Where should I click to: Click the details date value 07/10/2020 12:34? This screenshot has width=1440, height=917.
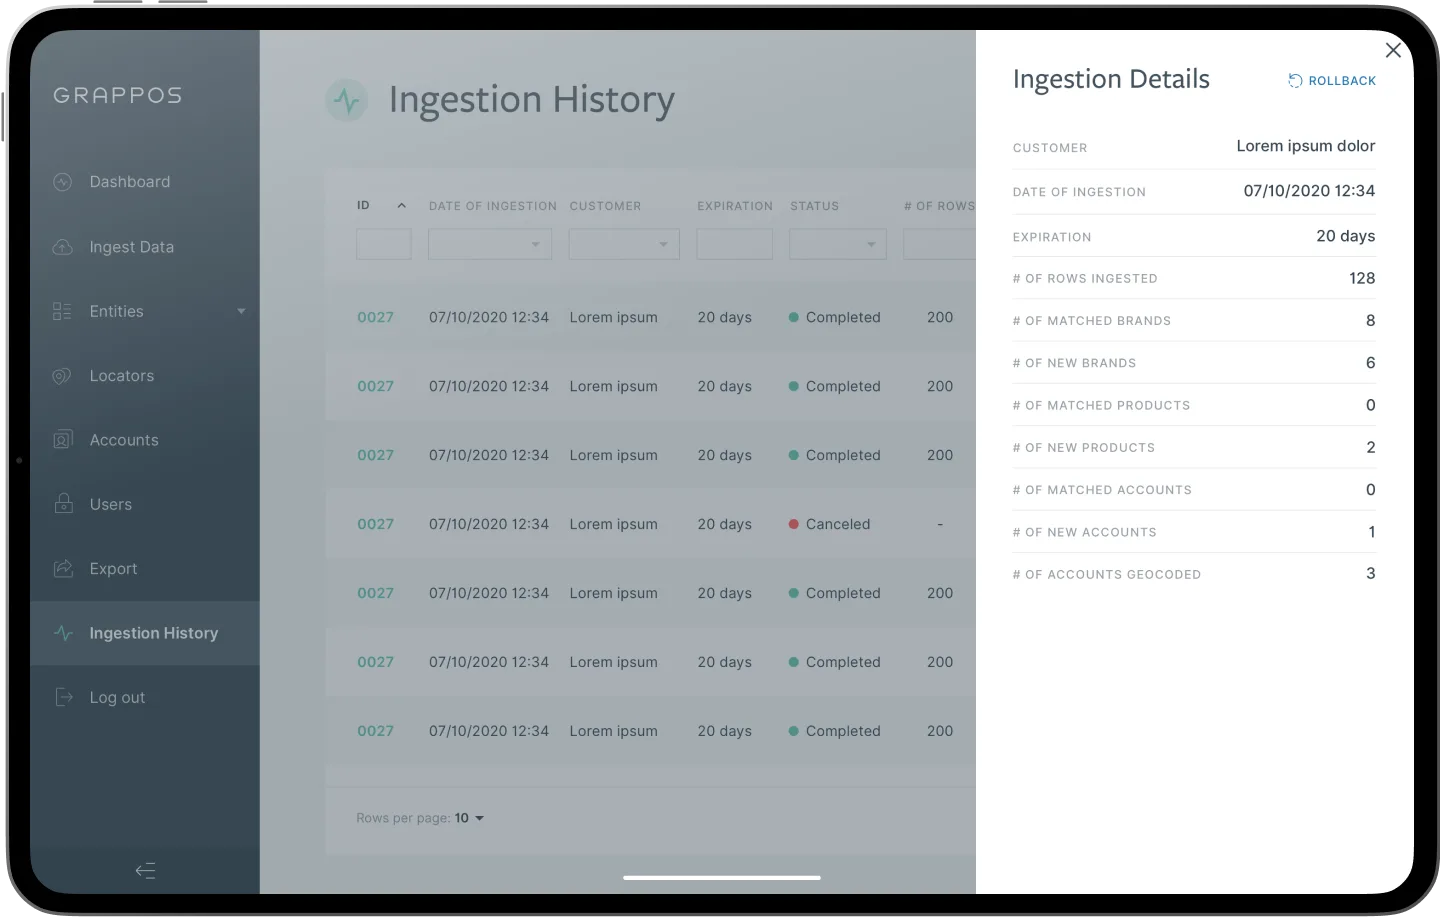(1309, 191)
